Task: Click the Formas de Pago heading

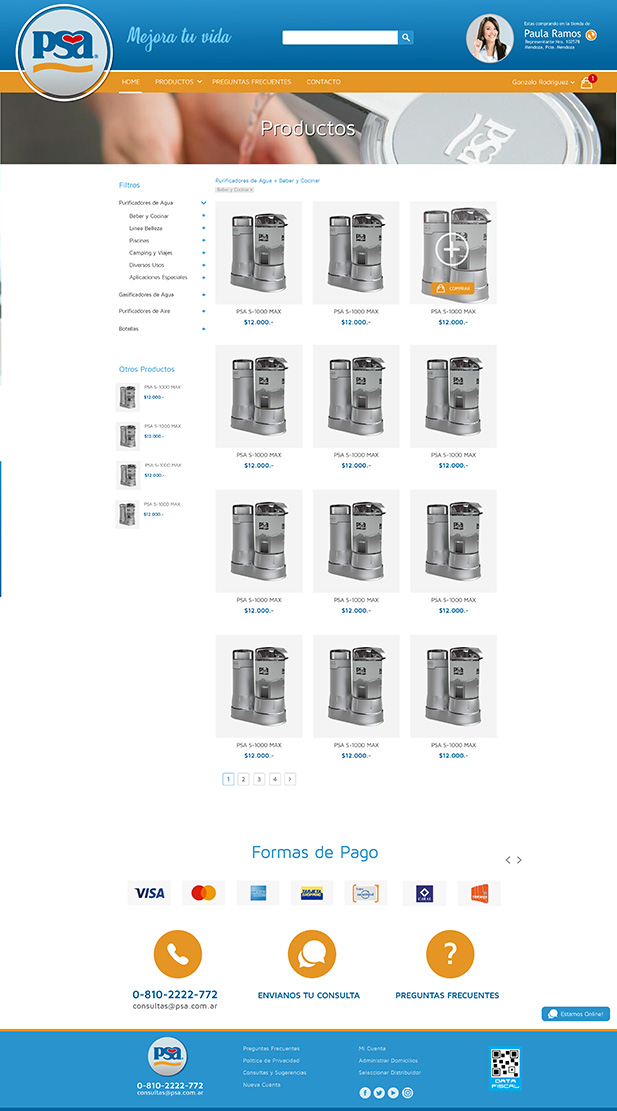Action: pos(315,852)
